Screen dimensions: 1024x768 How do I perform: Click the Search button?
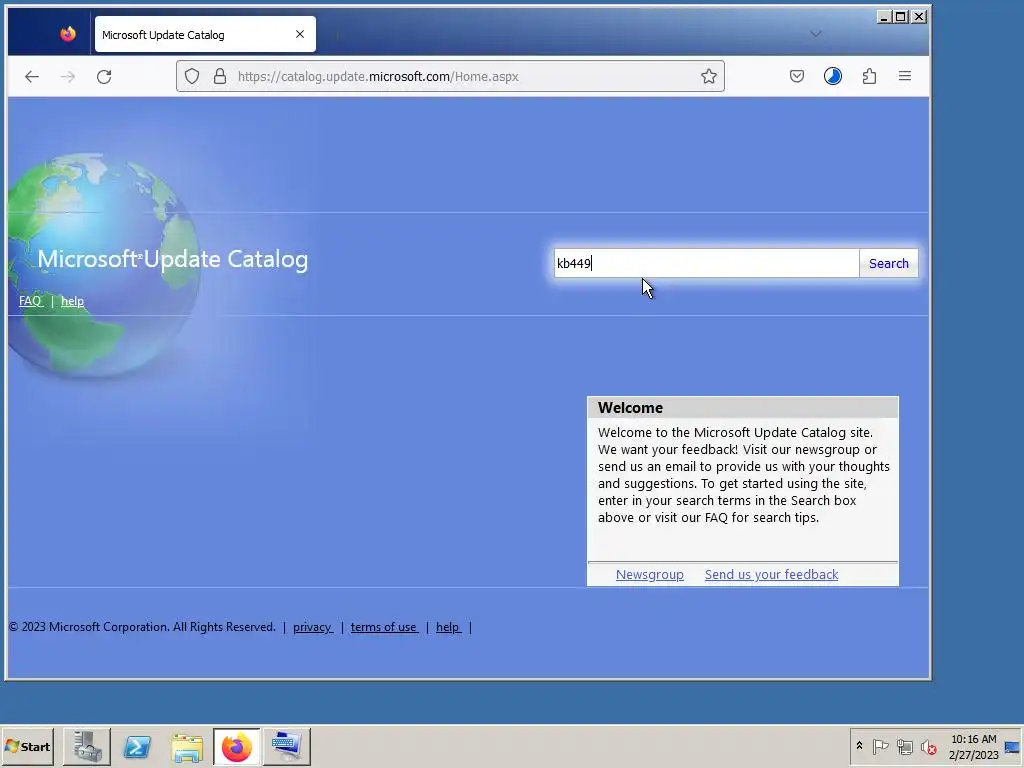pos(888,263)
